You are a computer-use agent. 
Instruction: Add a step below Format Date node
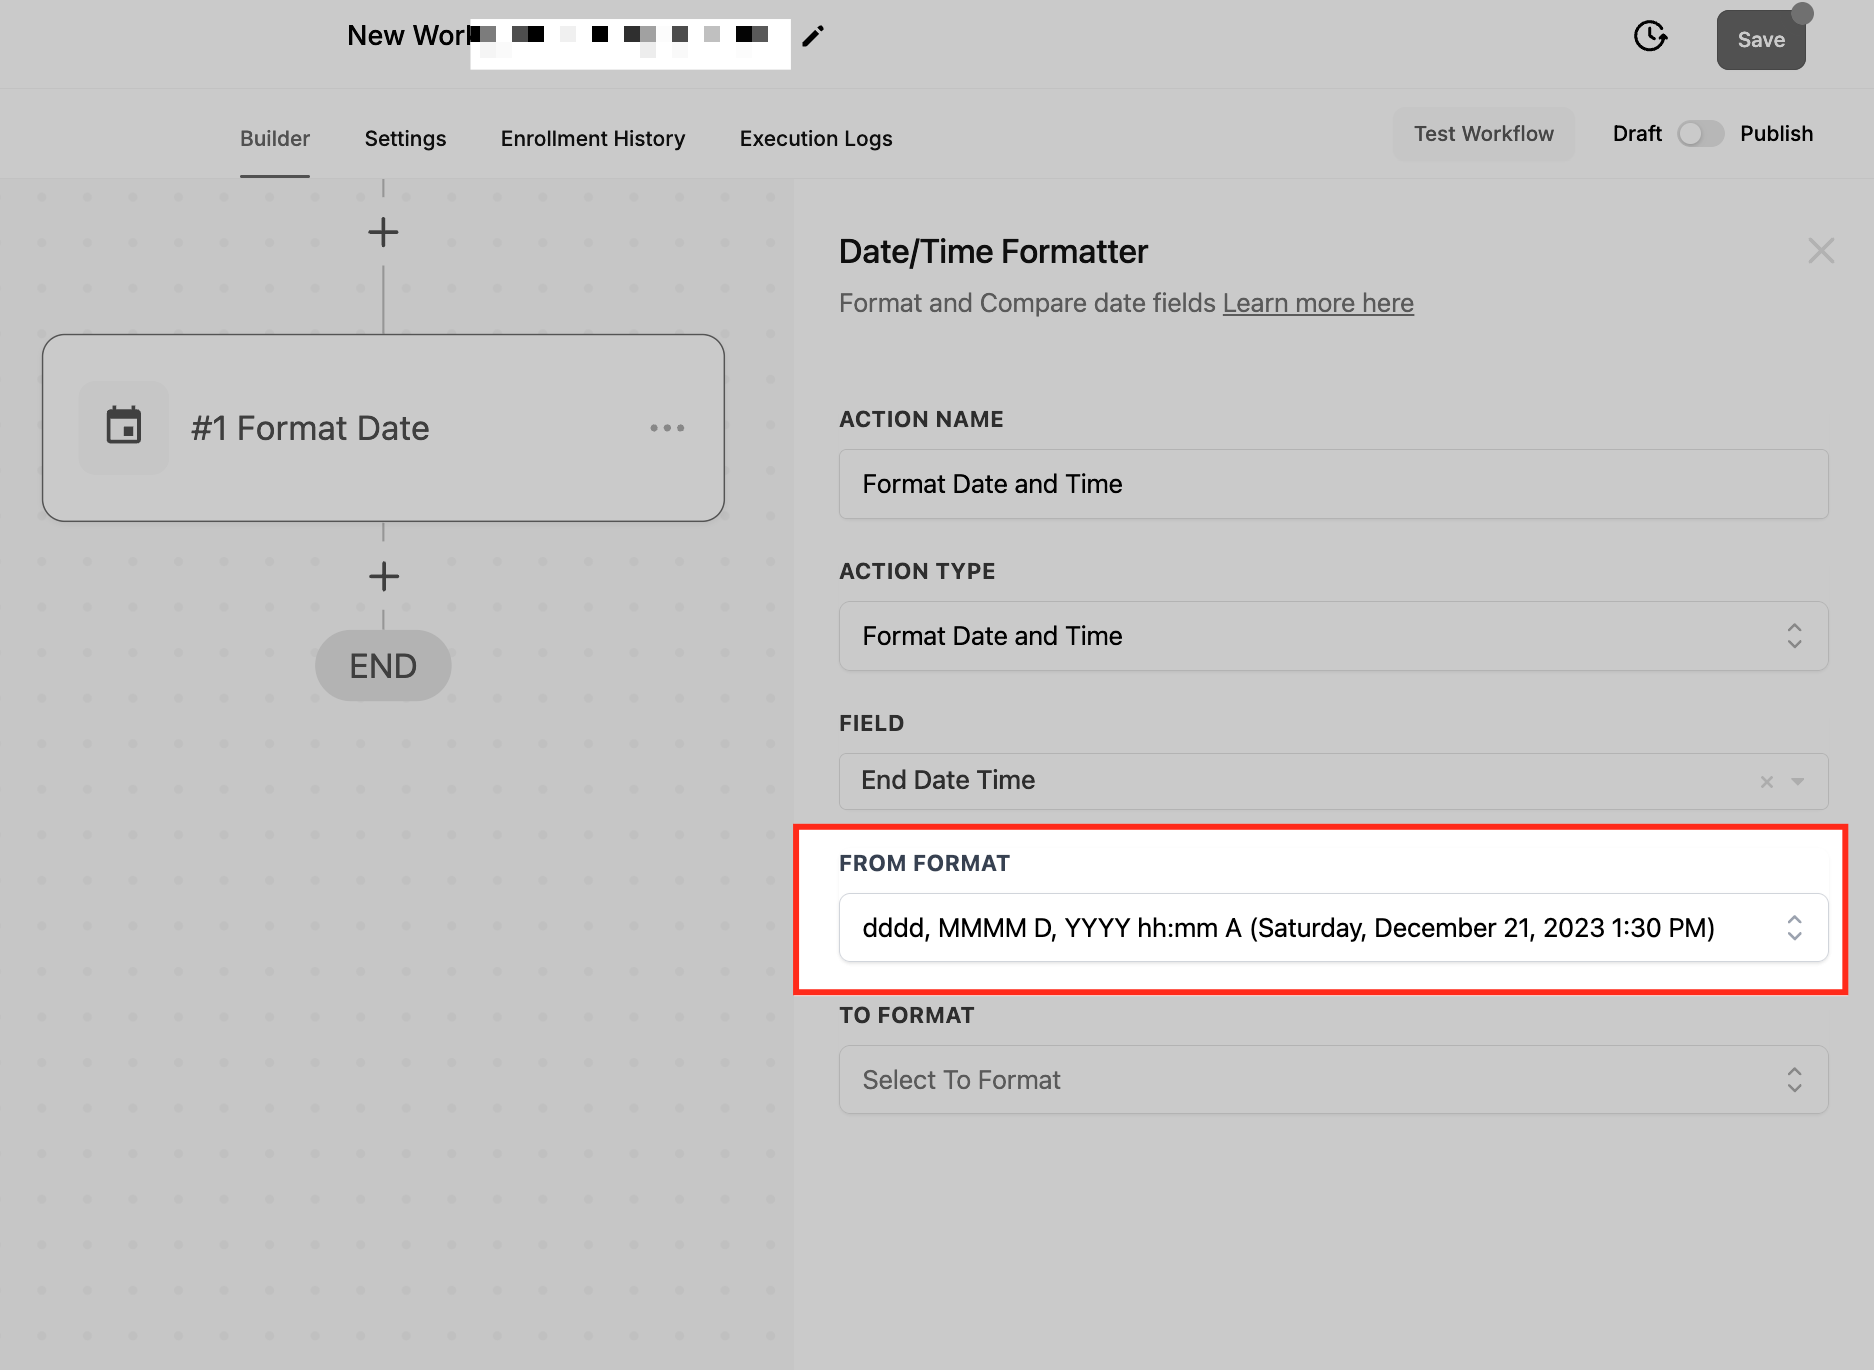pyautogui.click(x=384, y=576)
